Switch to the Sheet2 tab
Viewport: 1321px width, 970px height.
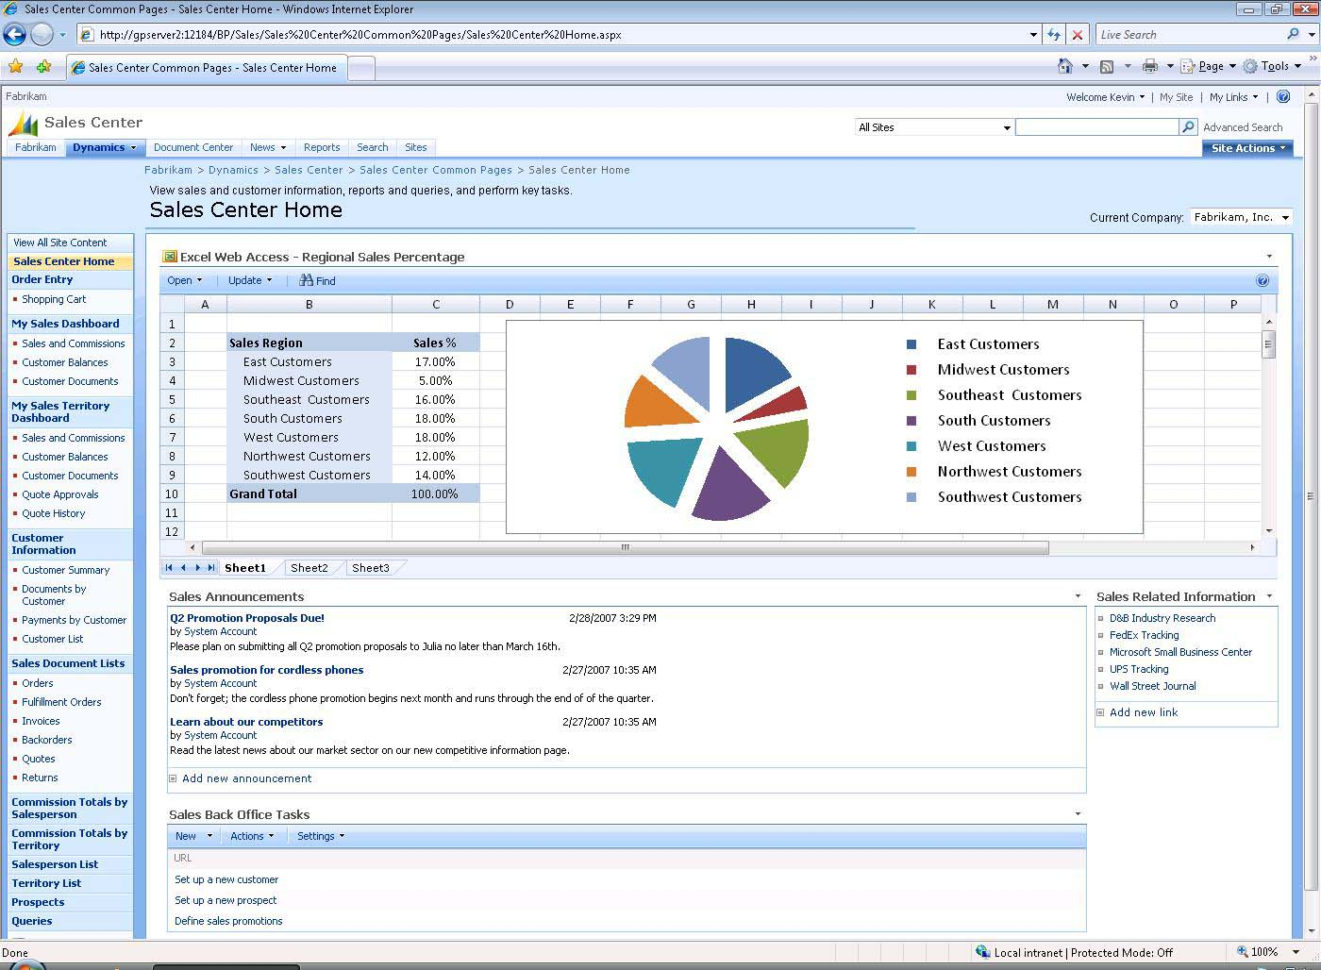point(309,568)
